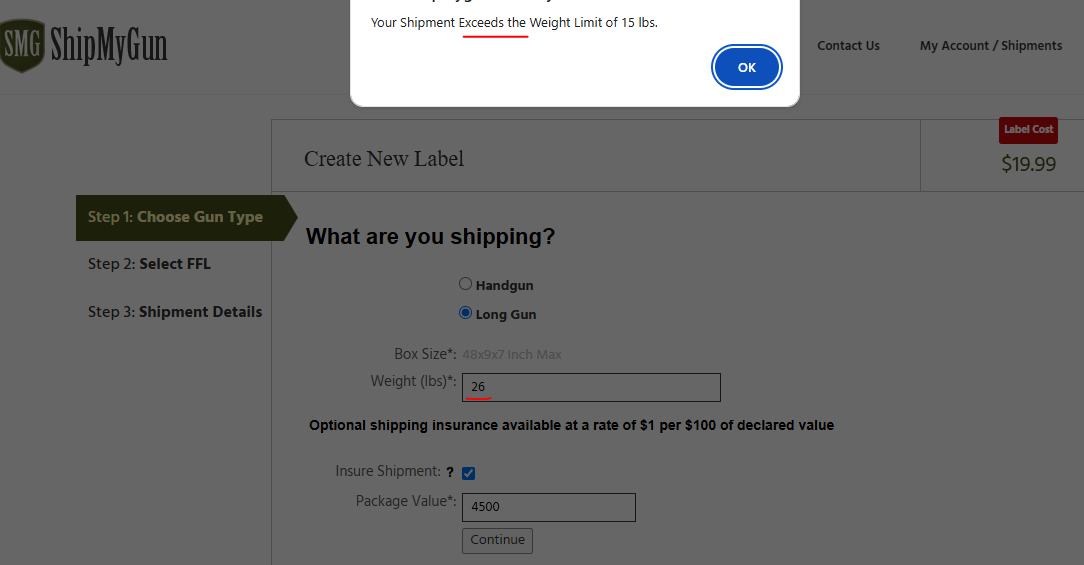Open My Account / Shipments menu
This screenshot has height=565, width=1084.
pyautogui.click(x=990, y=46)
